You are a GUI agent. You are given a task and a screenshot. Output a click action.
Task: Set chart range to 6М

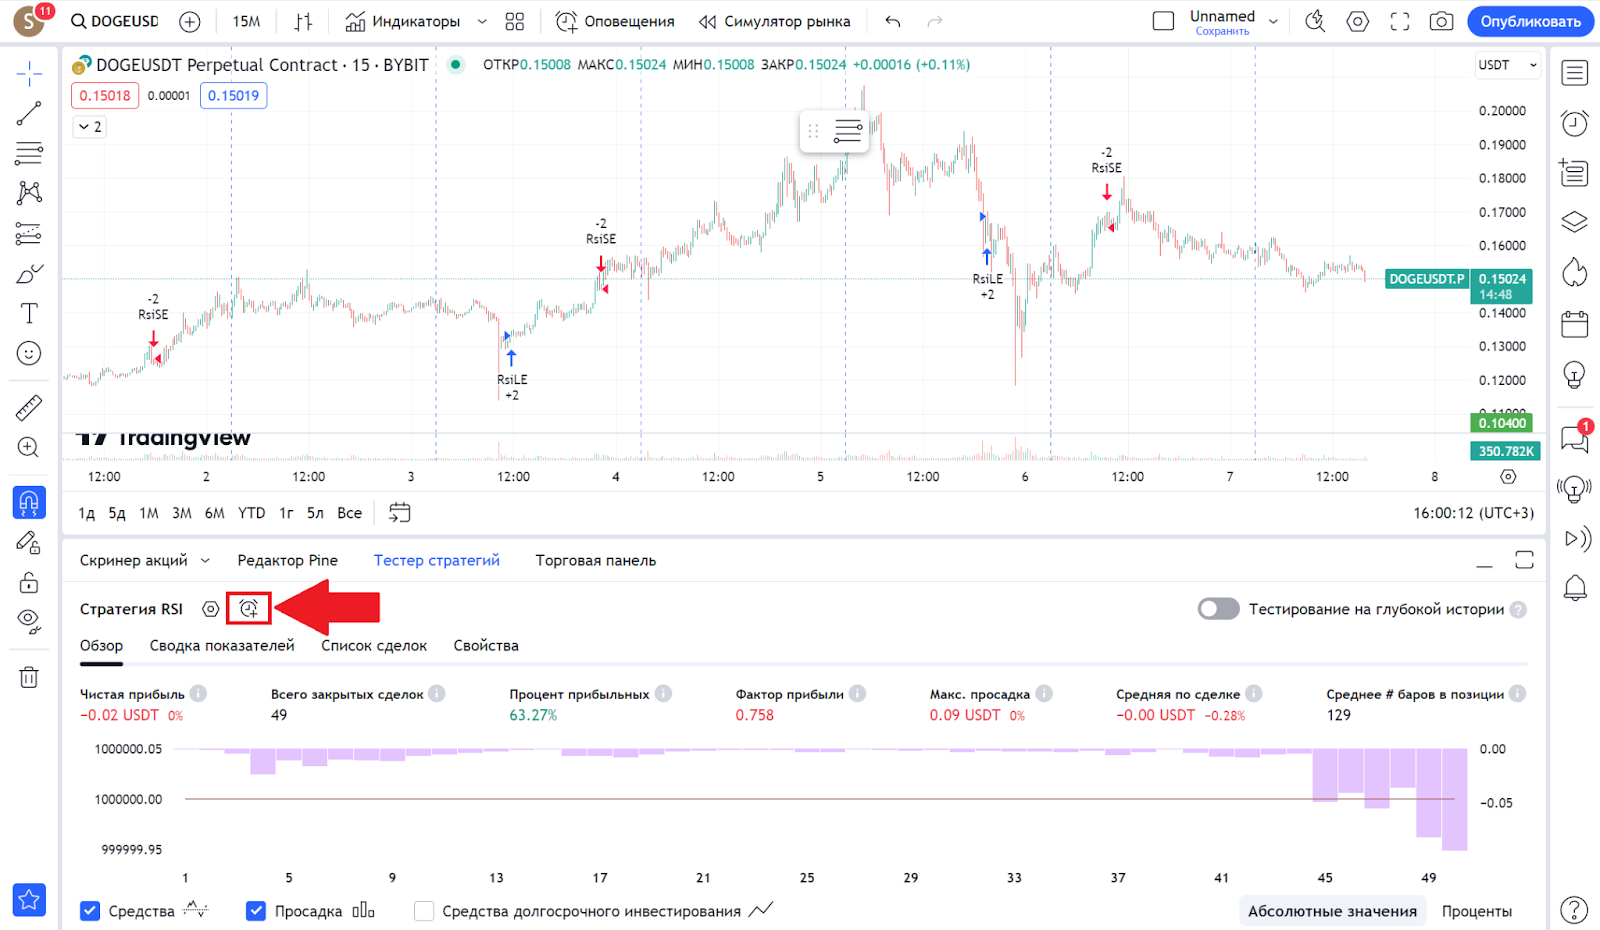click(x=215, y=513)
